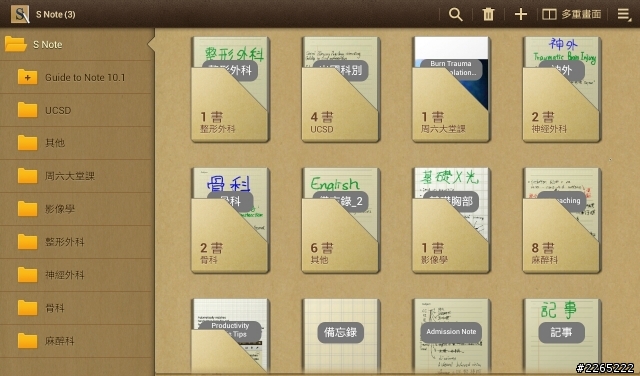Select the S Note root folder
Viewport: 640px width, 376px height.
tap(76, 44)
